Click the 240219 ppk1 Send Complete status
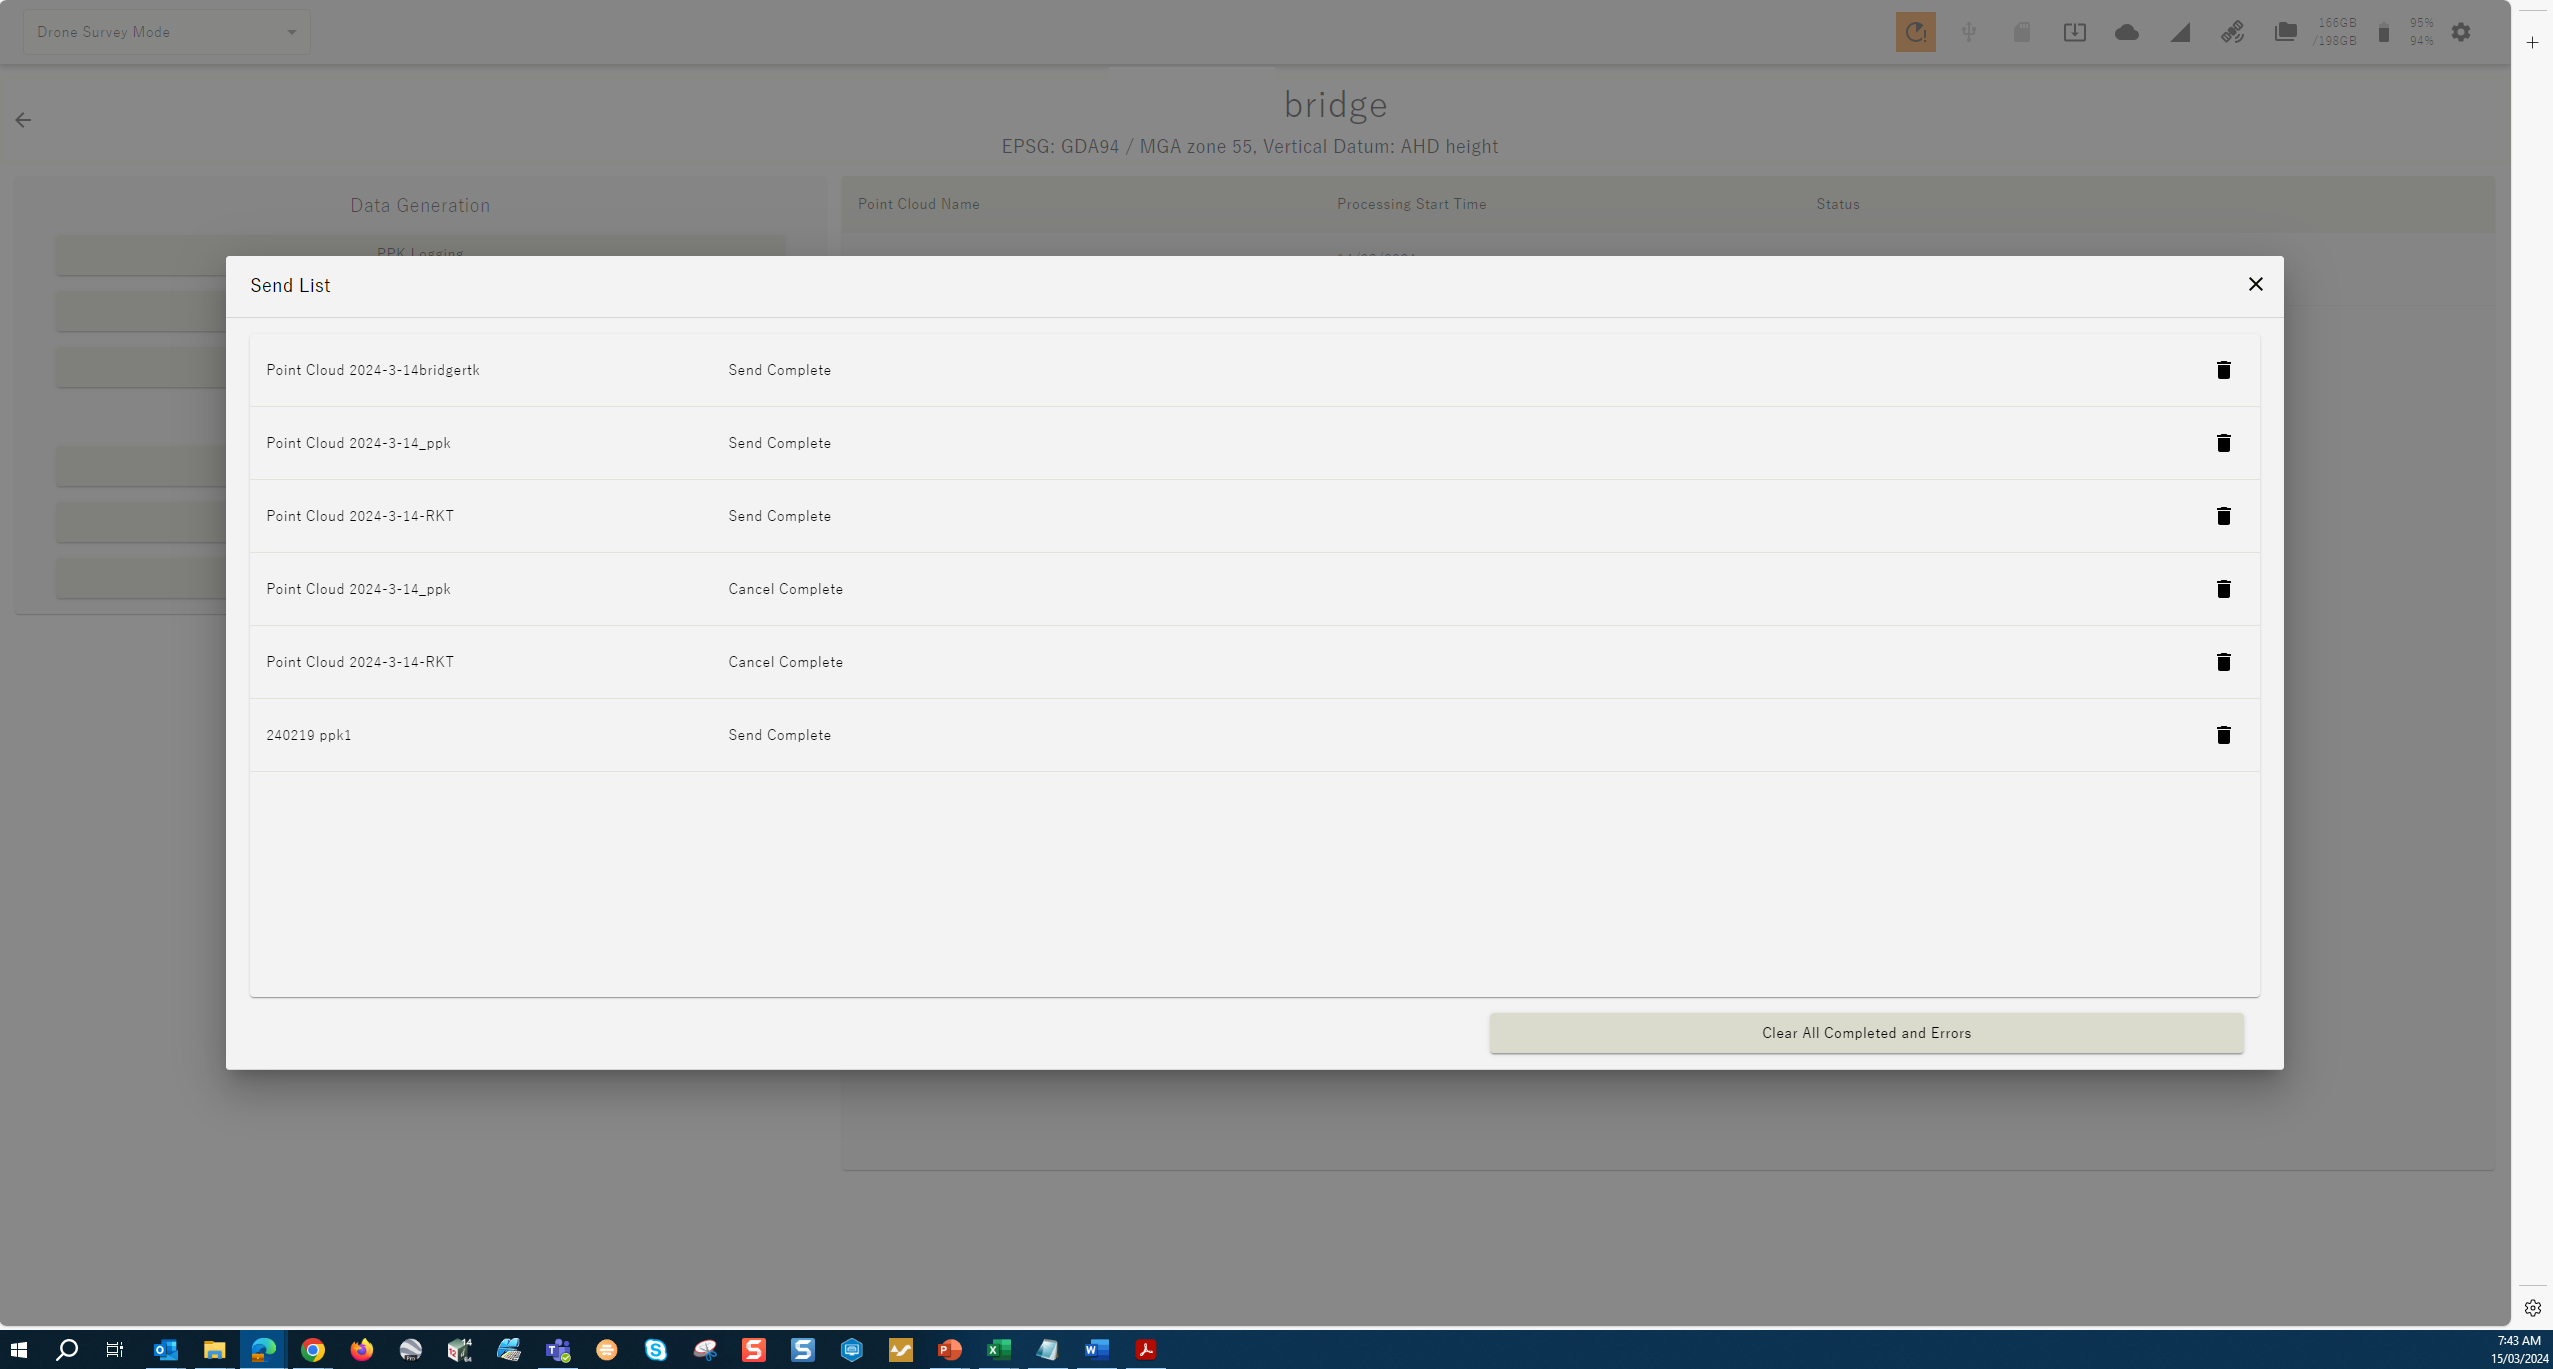The width and height of the screenshot is (2553, 1369). 779,735
